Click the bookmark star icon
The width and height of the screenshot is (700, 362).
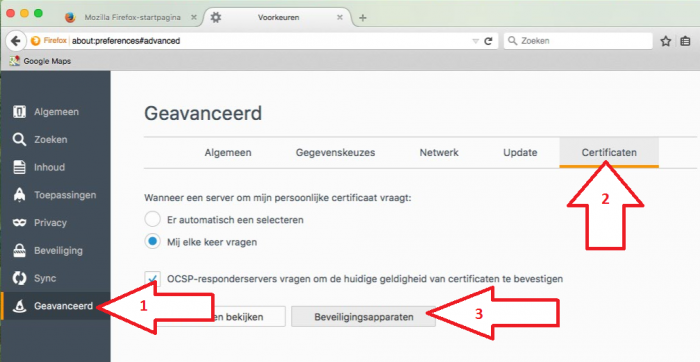(666, 41)
